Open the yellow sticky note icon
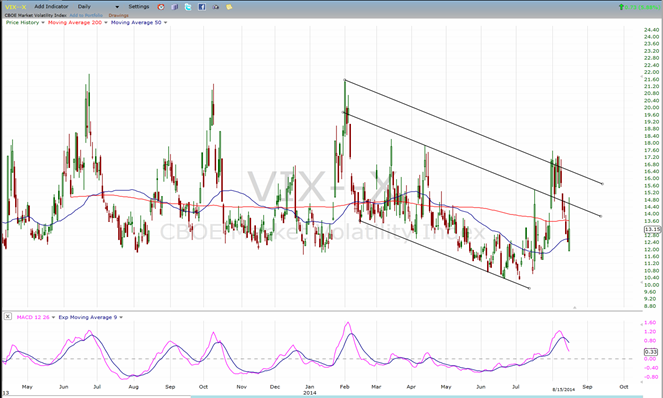Viewport: 663px width, 398px height. tap(229, 7)
